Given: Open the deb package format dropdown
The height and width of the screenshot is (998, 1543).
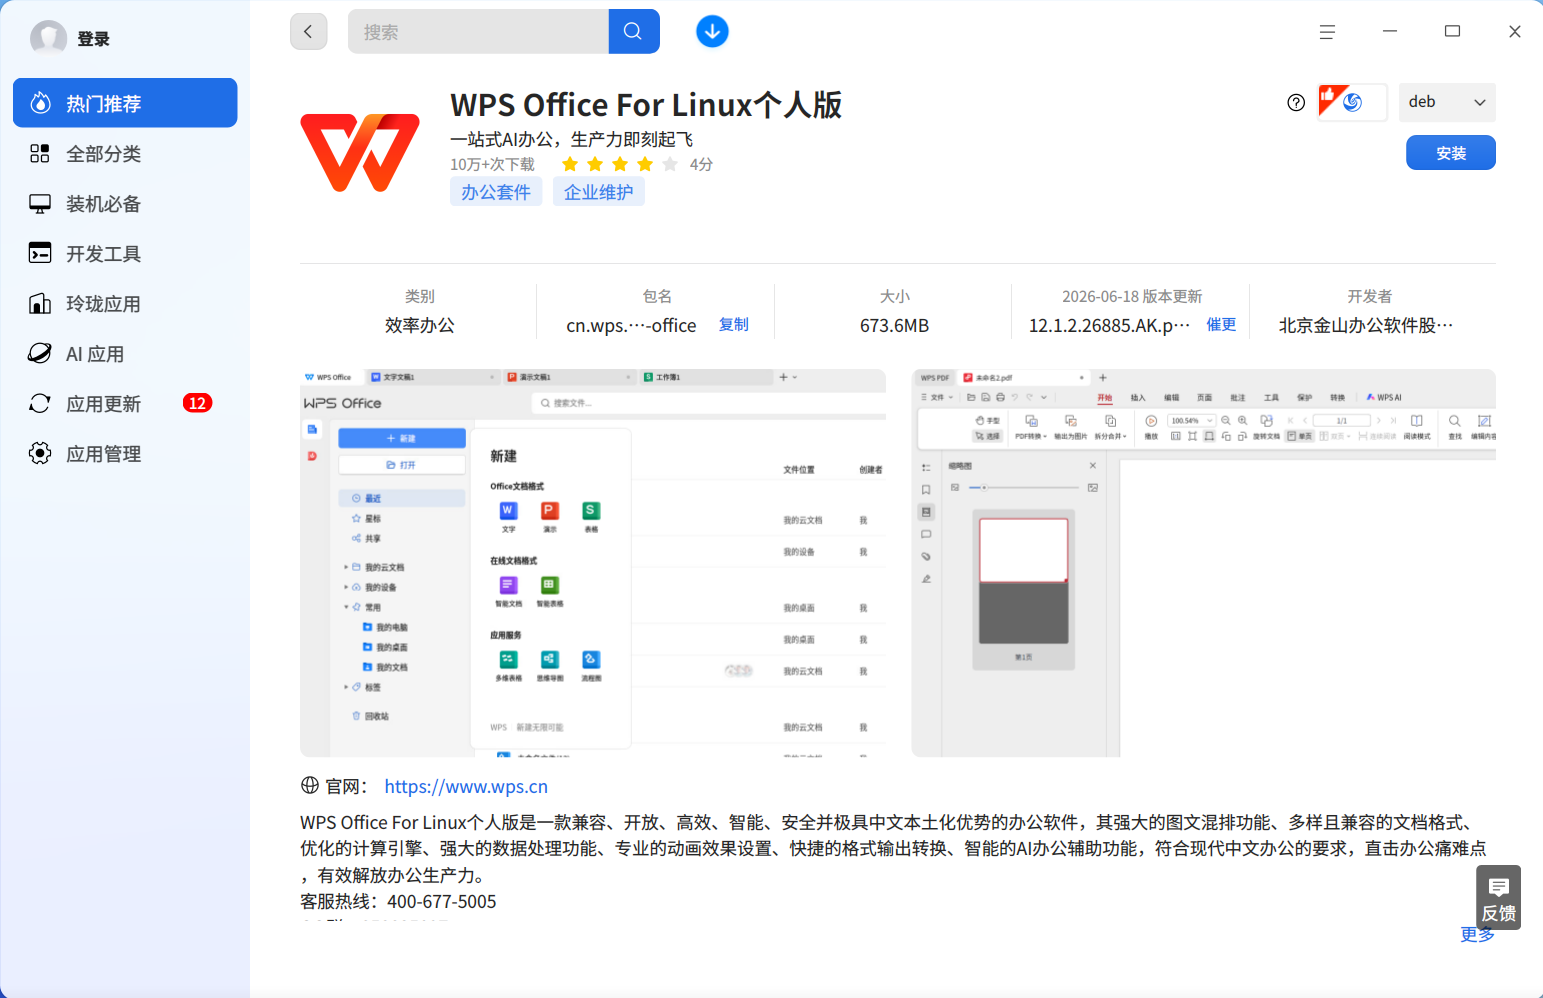Looking at the screenshot, I should [x=1447, y=102].
